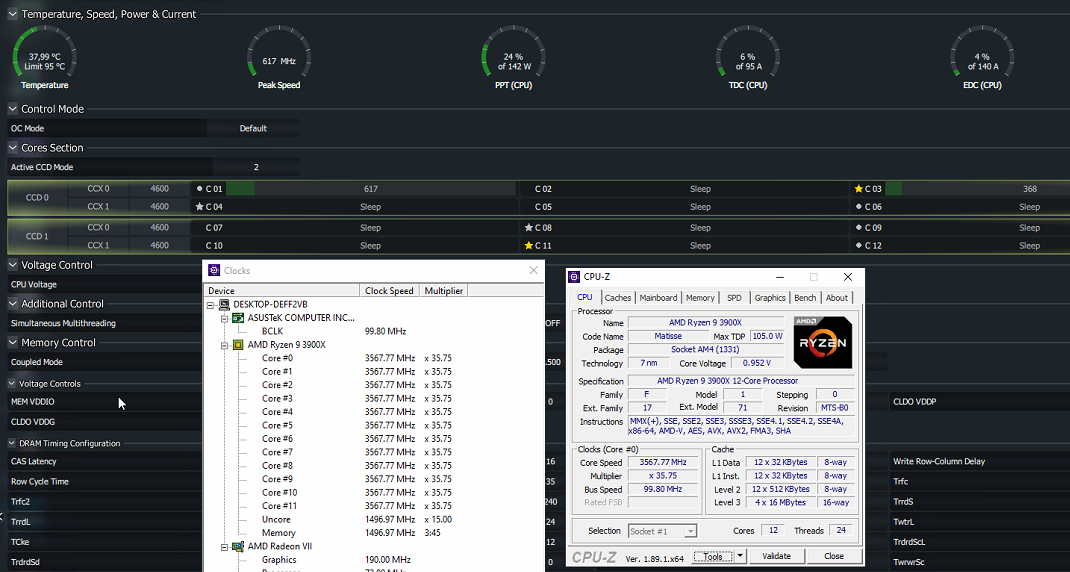Collapse the Control Mode section
Screen dimensions: 1070x572
click(13, 109)
